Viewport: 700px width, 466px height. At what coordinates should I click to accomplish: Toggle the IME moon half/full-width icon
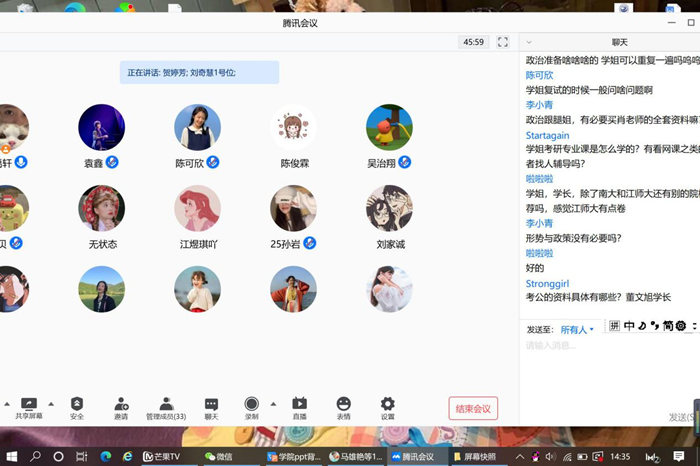point(642,326)
